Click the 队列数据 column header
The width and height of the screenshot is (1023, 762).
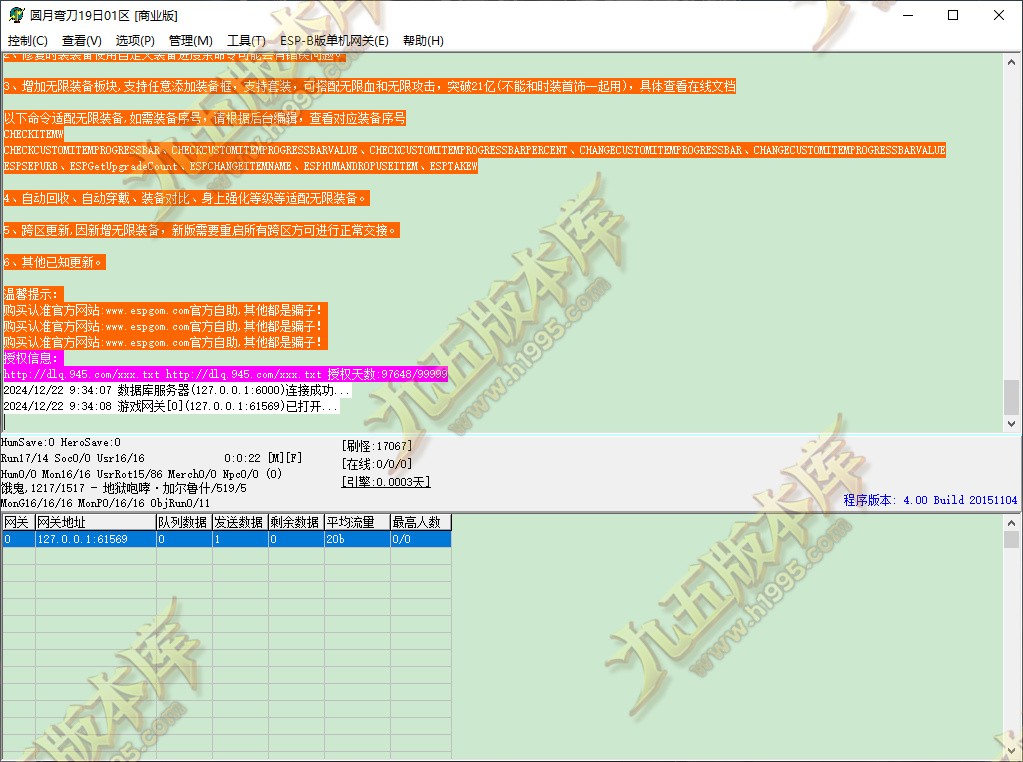coord(183,522)
